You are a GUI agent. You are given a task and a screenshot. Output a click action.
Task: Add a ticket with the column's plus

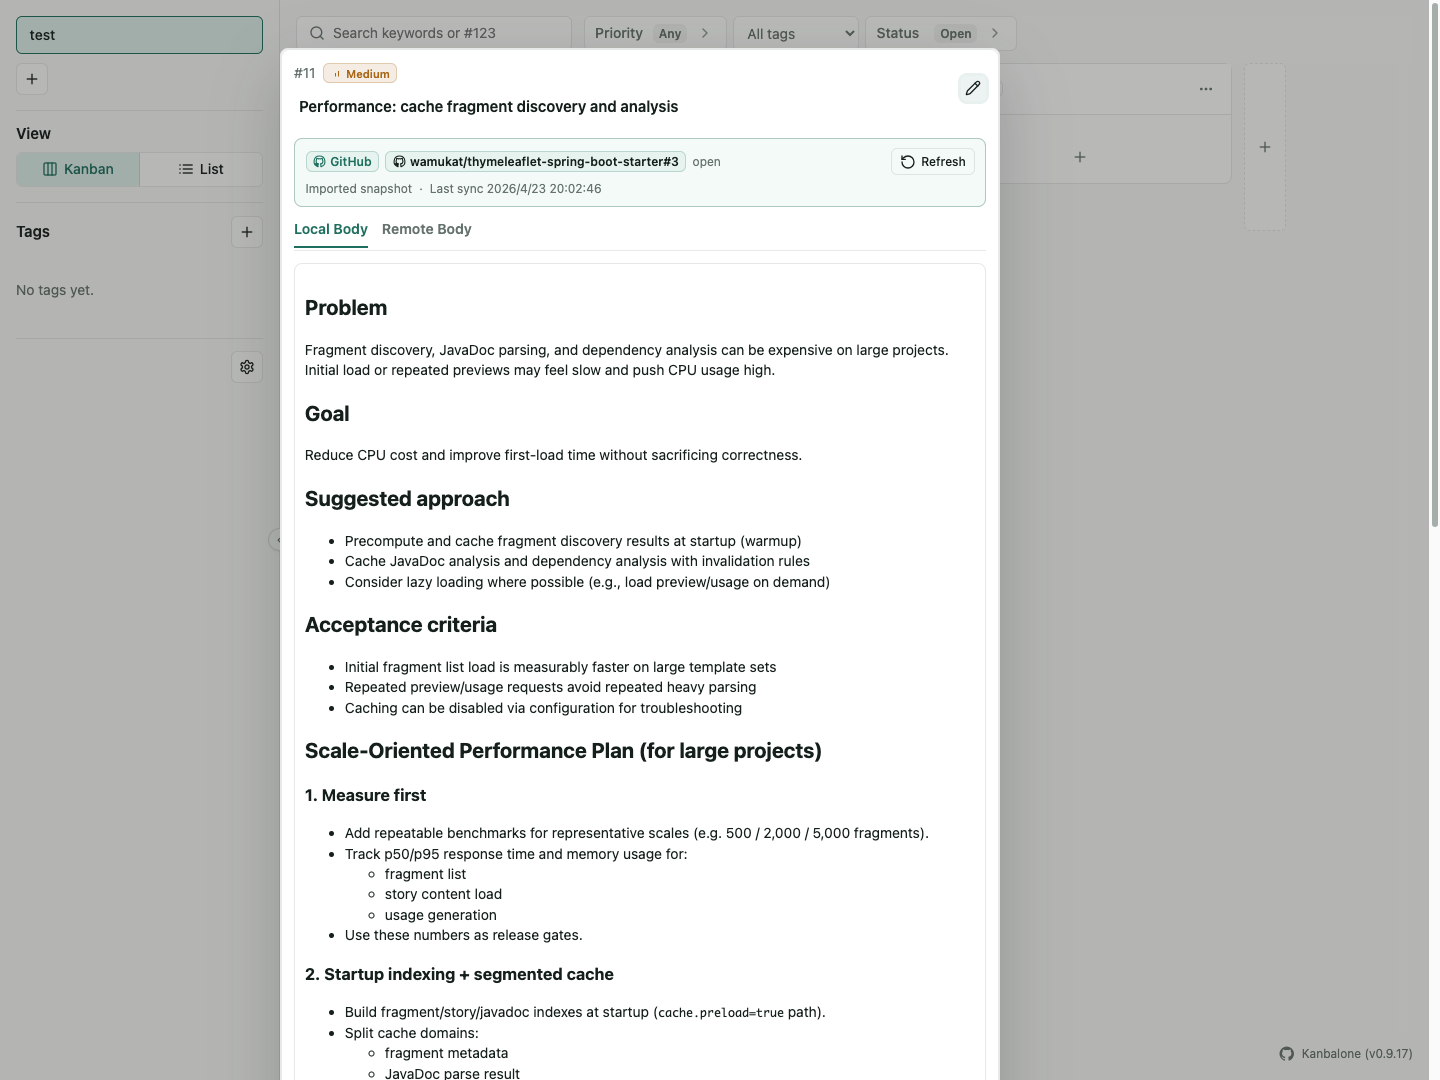click(x=1080, y=157)
